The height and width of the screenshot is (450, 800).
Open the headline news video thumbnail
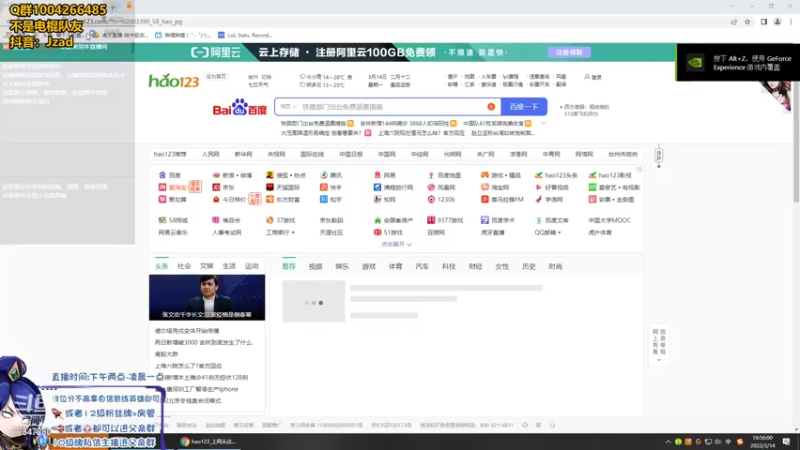tap(207, 297)
